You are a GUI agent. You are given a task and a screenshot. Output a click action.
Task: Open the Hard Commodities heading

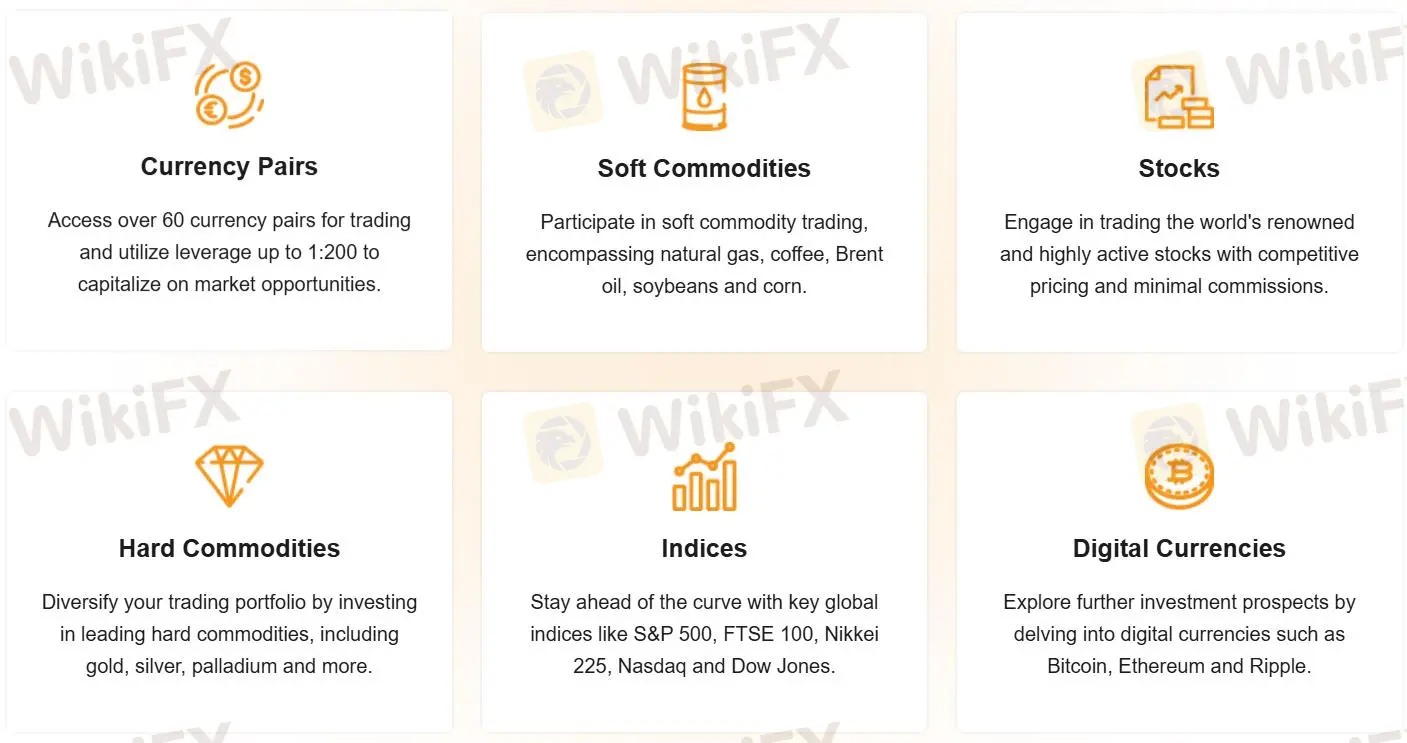229,548
